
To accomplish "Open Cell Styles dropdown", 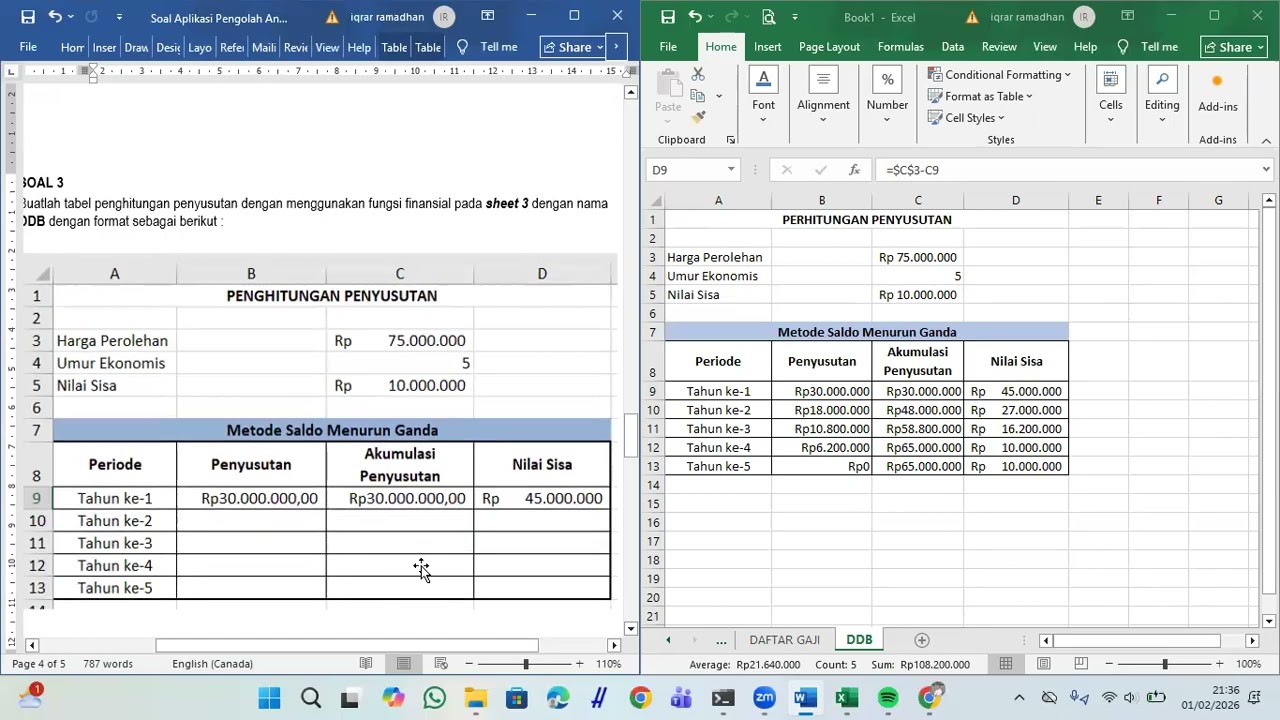I will tap(967, 118).
